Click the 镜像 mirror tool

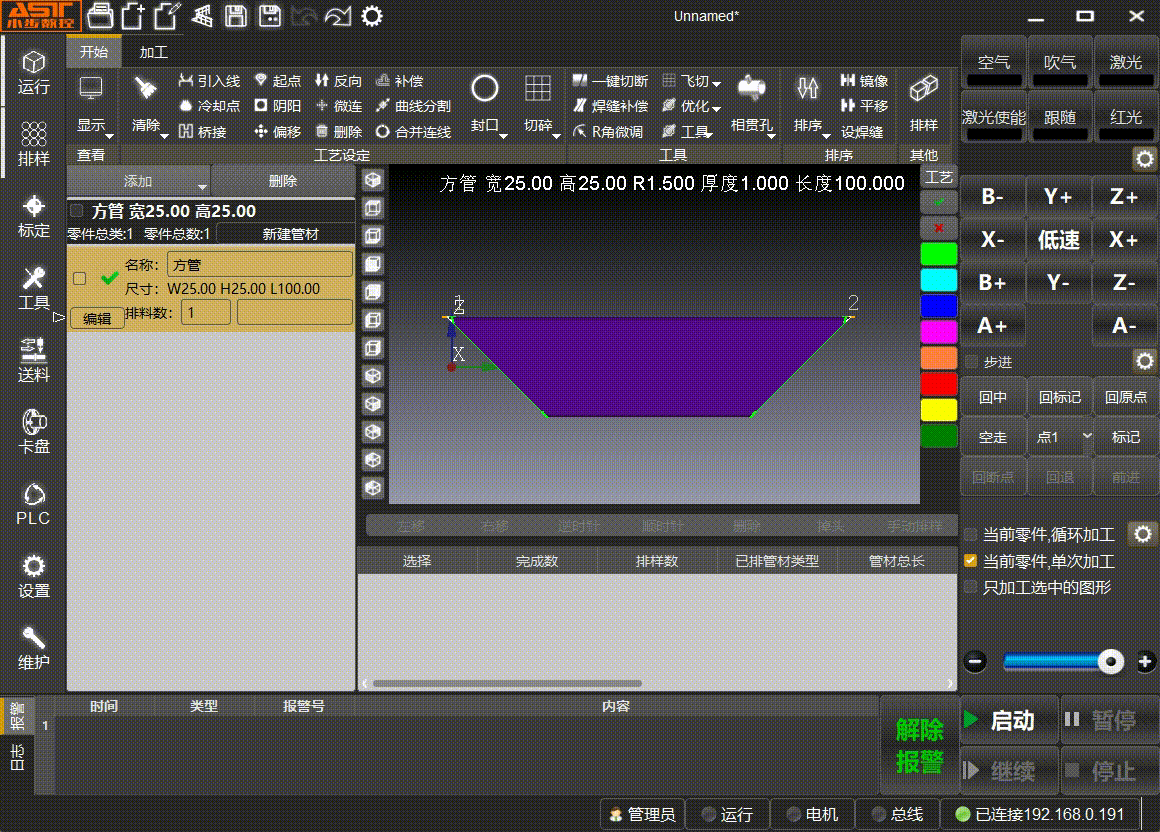[864, 81]
